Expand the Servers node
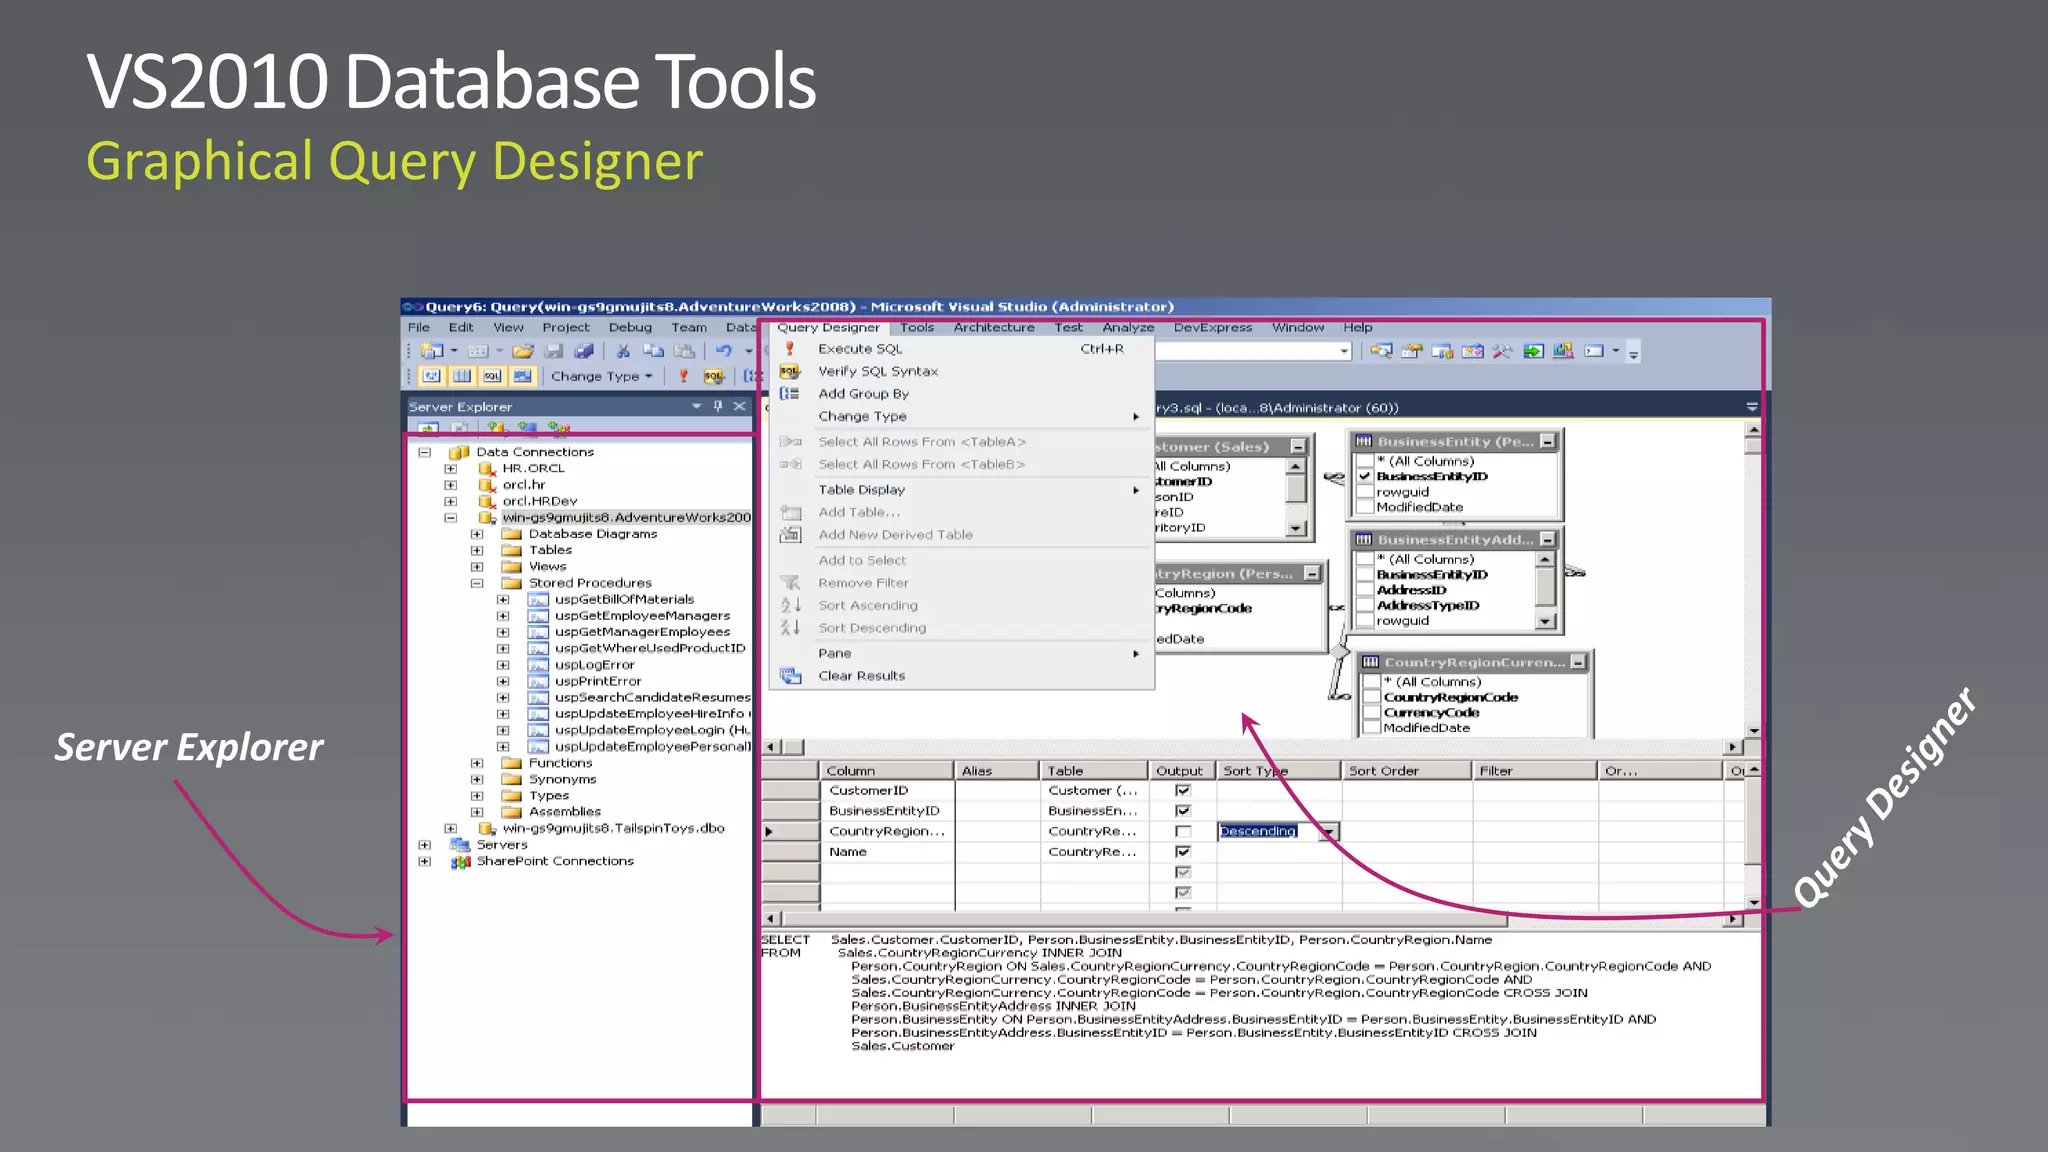Image resolution: width=2048 pixels, height=1152 pixels. coord(424,845)
